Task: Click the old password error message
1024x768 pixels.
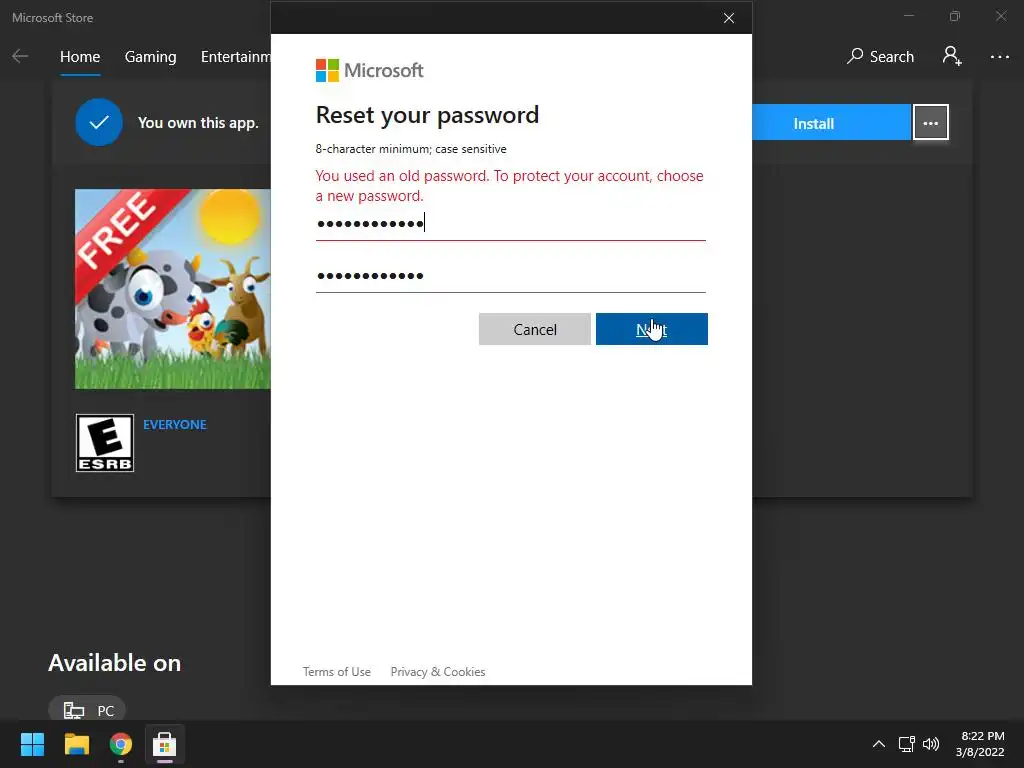Action: pos(509,185)
